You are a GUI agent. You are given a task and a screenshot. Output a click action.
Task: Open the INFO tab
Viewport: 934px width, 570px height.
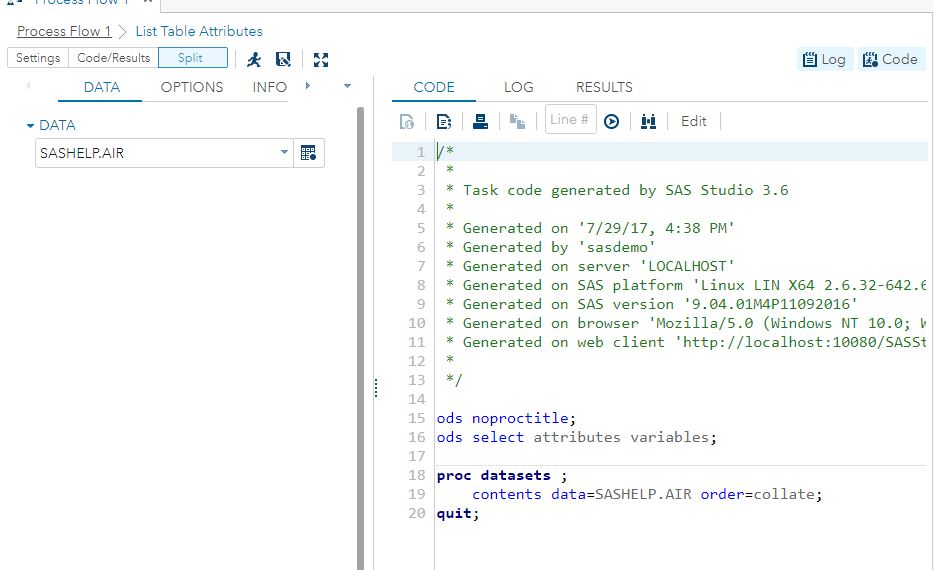269,88
